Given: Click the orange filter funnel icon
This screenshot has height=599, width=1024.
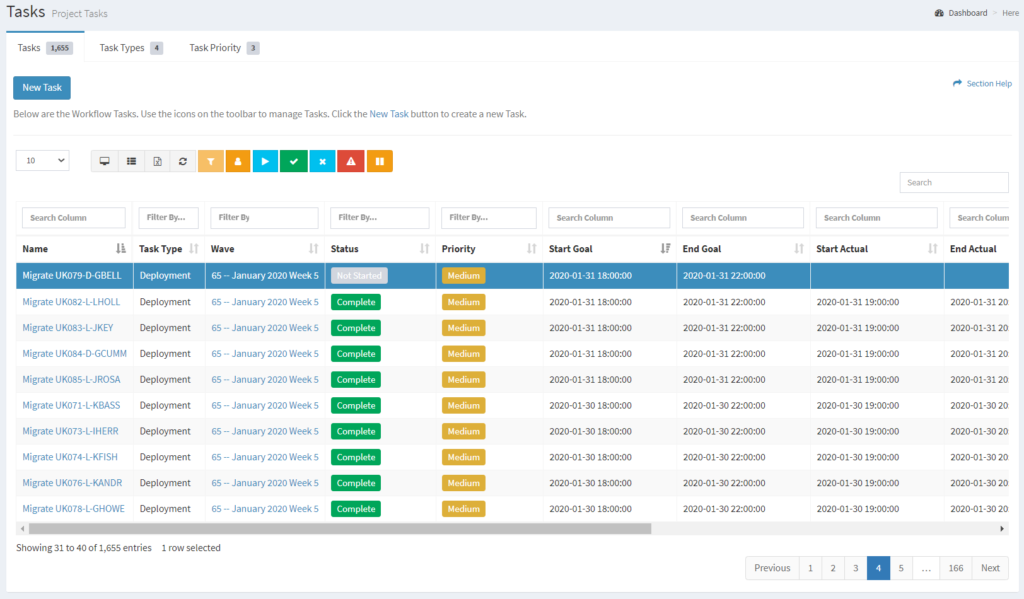Looking at the screenshot, I should [x=213, y=160].
